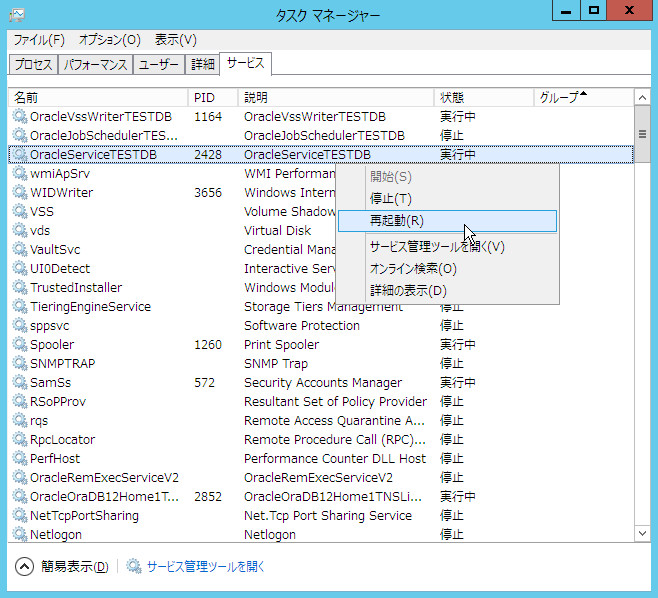Screen dimensions: 658x598
Task: Click the gear icon beside VaultSvc
Action: 20,249
